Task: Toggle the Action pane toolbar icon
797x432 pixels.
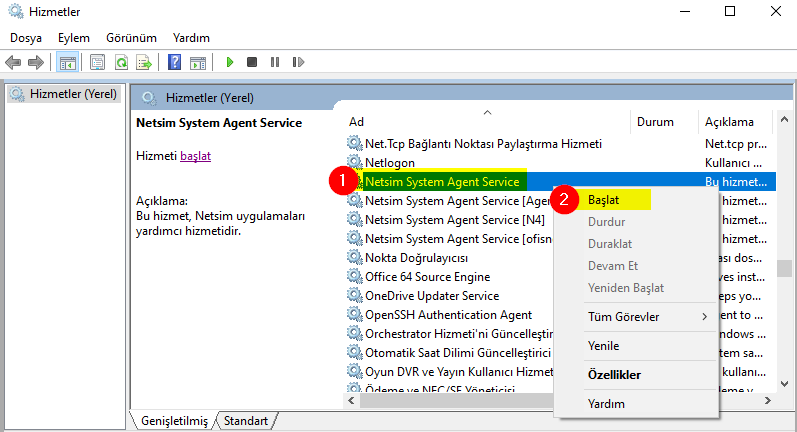Action: click(198, 63)
